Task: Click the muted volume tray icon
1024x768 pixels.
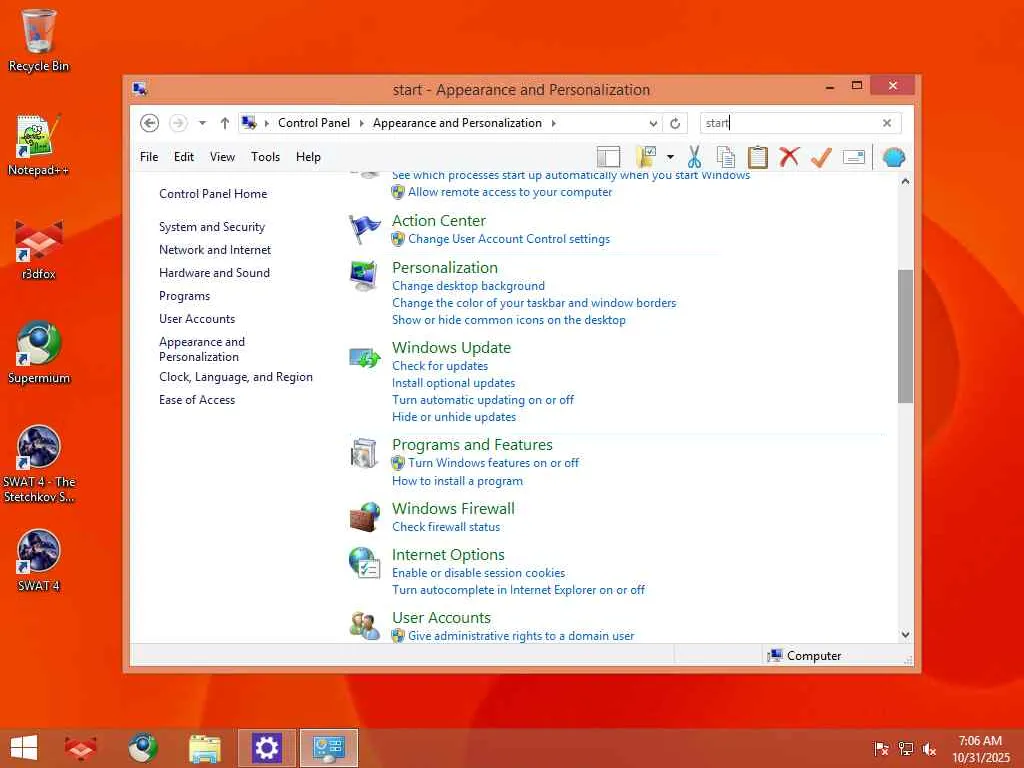Action: click(x=929, y=749)
